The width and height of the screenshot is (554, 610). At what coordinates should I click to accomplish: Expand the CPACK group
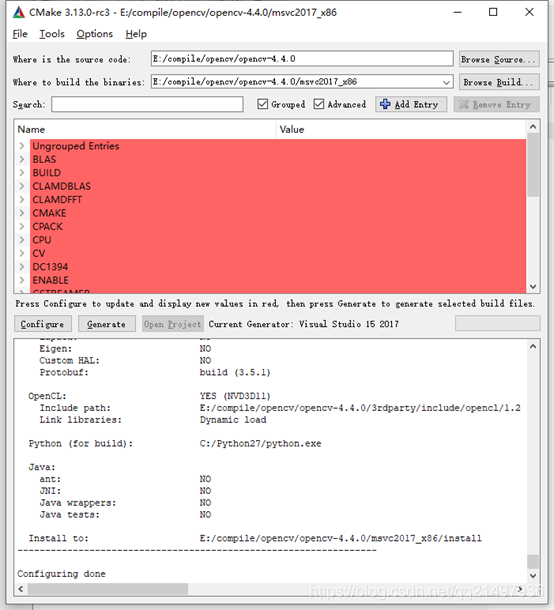22,226
